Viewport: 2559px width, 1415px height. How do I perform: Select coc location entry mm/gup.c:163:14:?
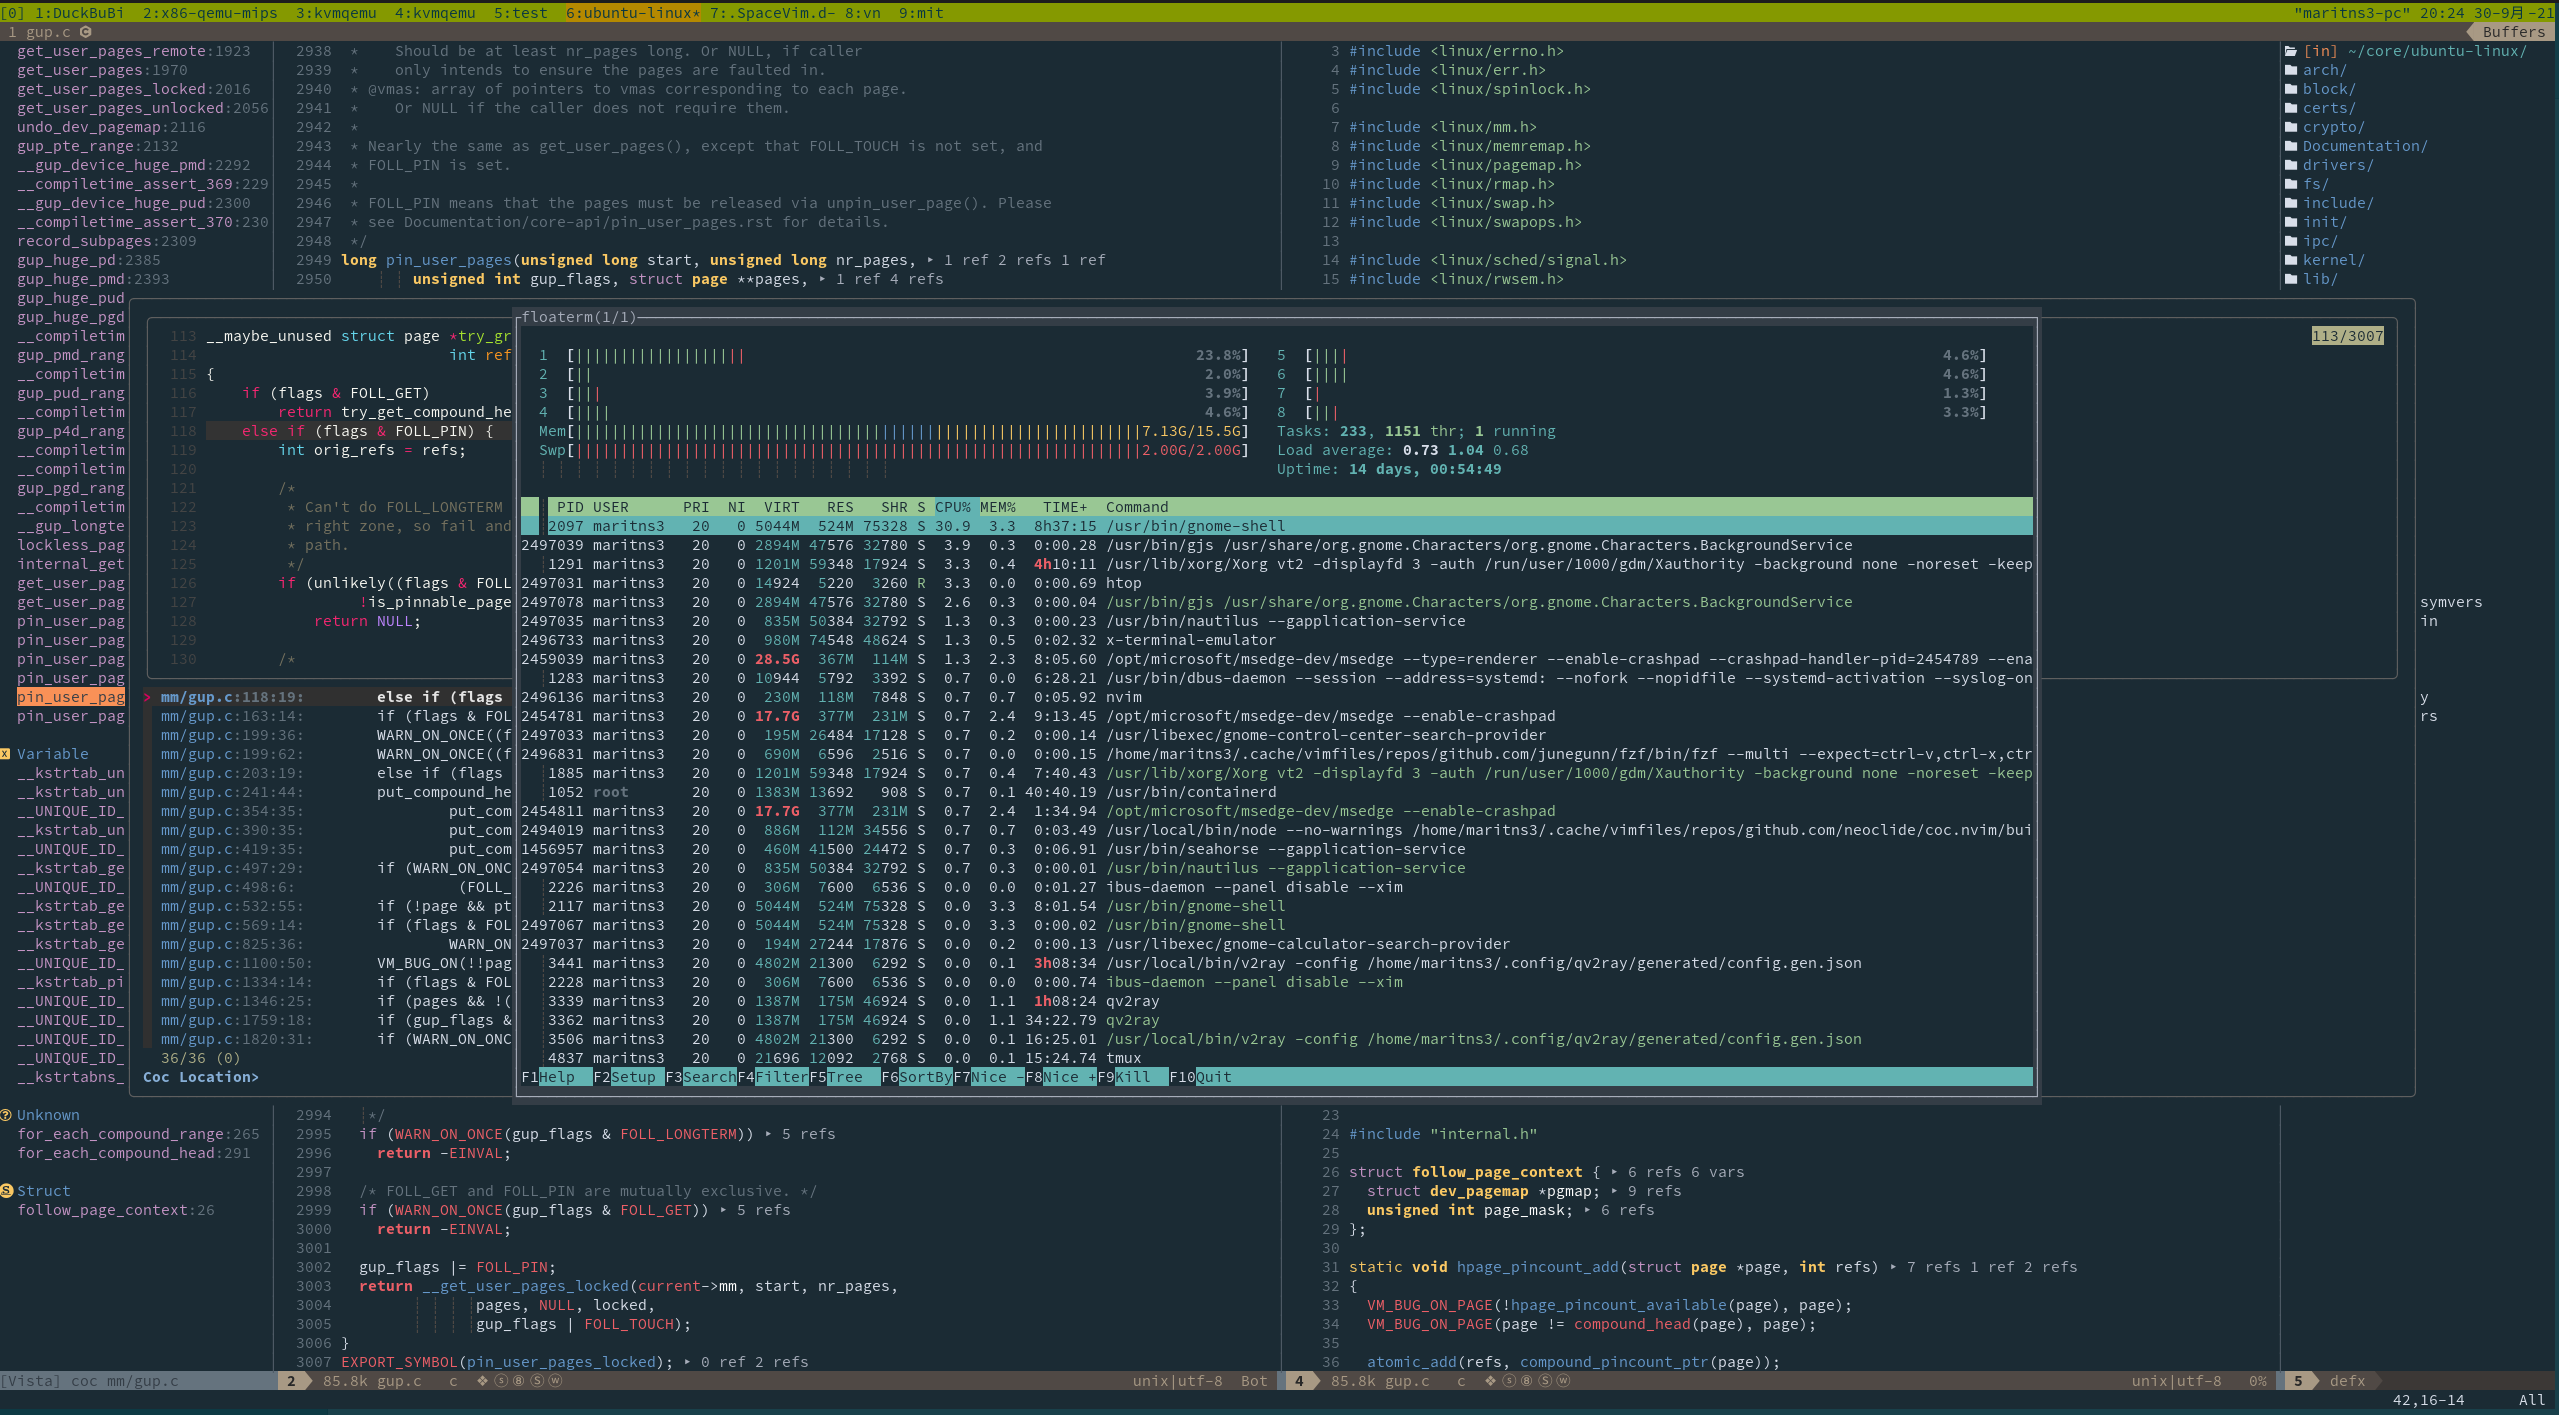pos(326,716)
